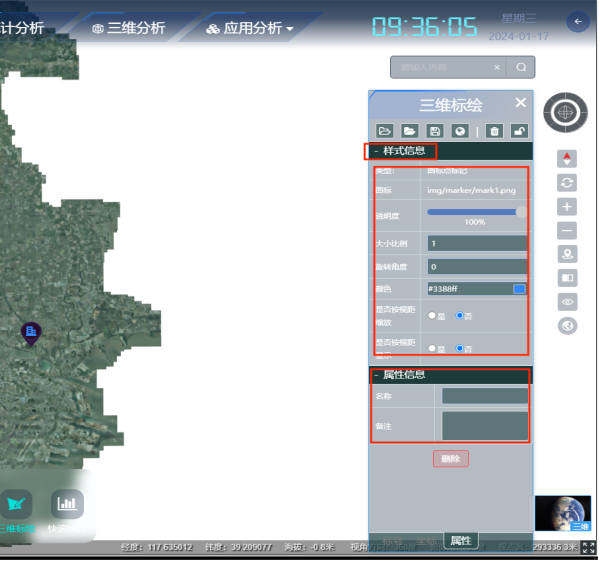
Task: Click the #3388ff color text field
Action: point(470,289)
